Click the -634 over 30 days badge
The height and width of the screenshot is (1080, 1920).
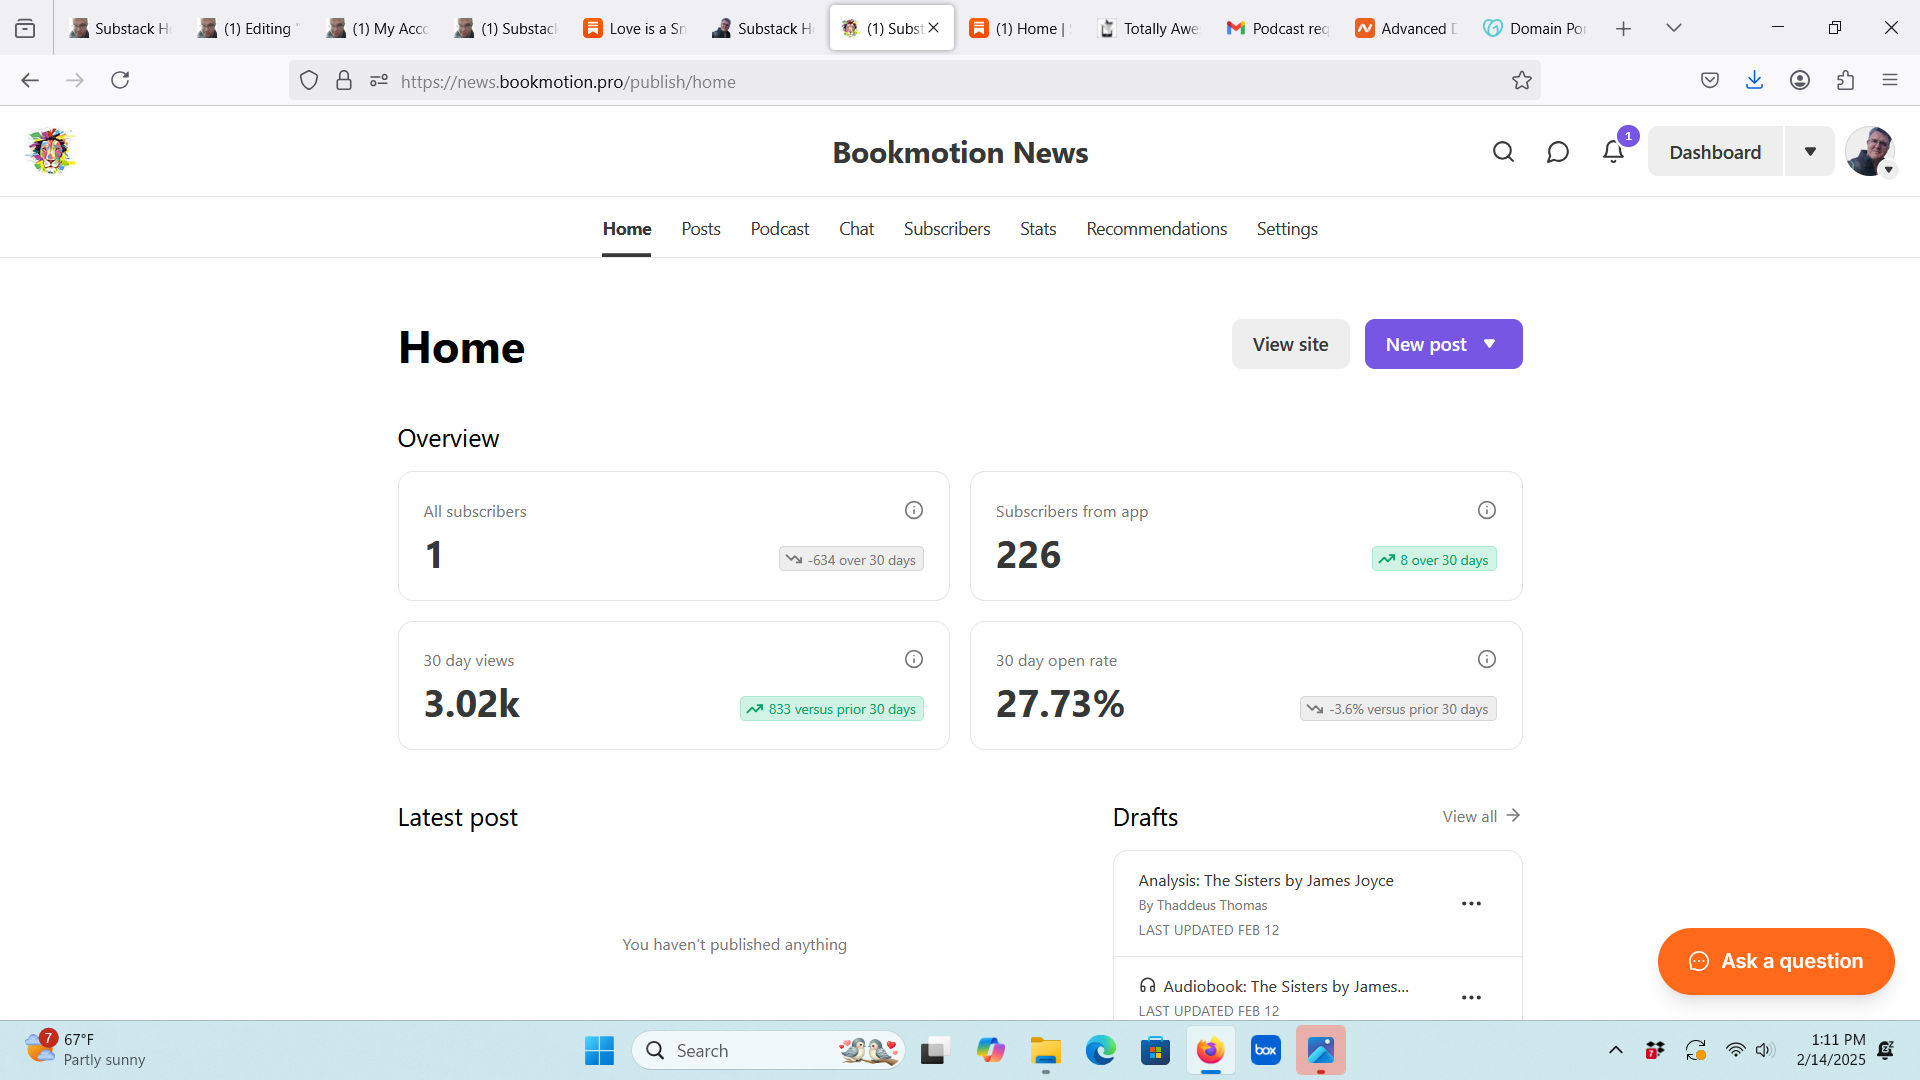click(851, 560)
